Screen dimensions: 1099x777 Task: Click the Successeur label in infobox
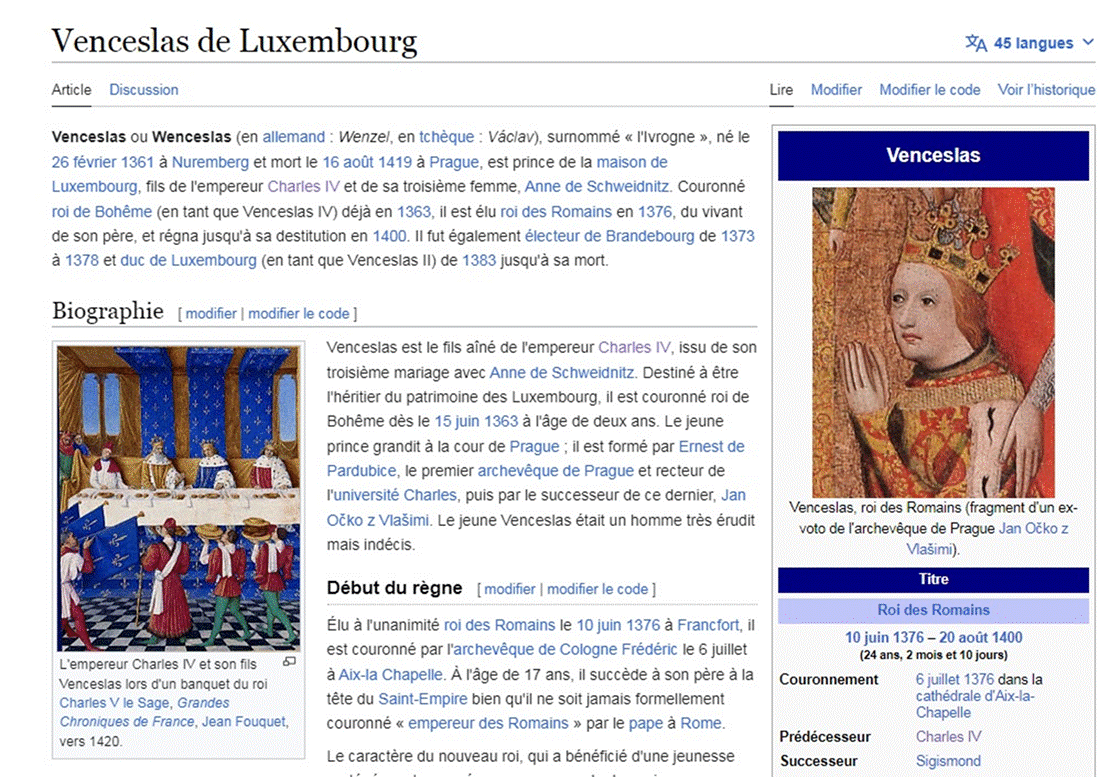[819, 762]
